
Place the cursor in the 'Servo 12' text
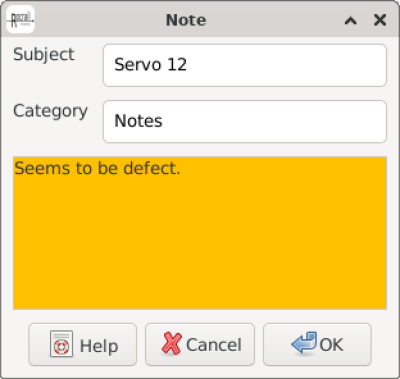pyautogui.click(x=150, y=65)
